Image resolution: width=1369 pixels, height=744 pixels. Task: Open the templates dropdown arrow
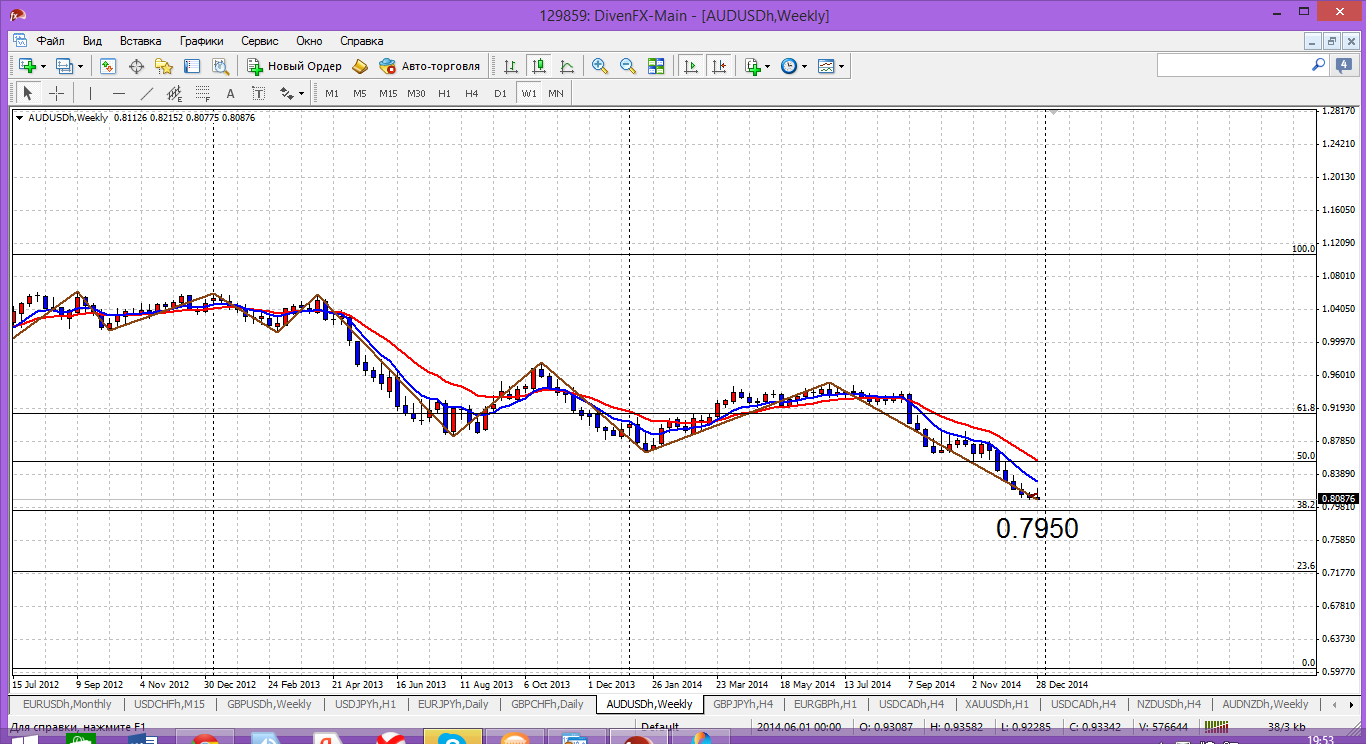click(x=842, y=66)
